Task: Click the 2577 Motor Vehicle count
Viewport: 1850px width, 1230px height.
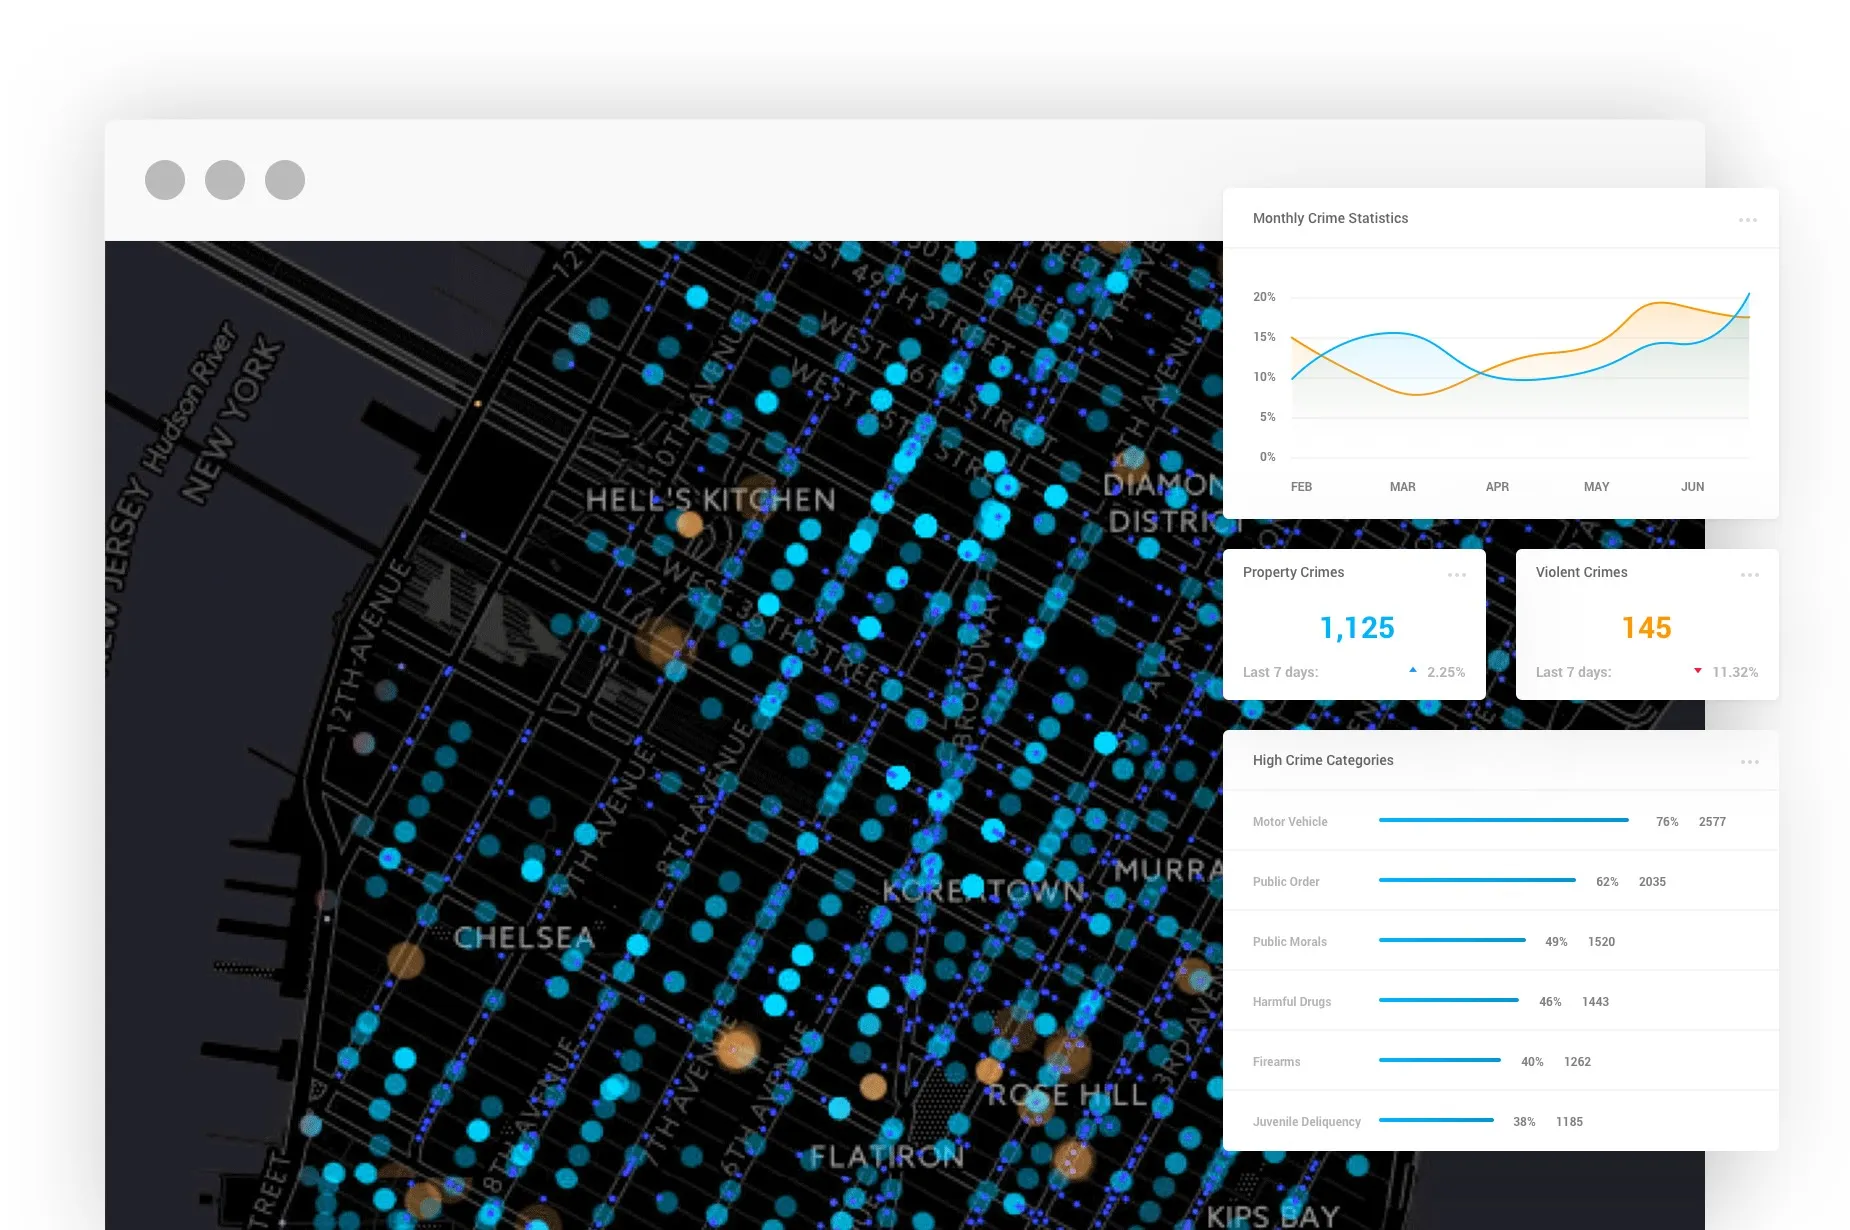Action: pos(1712,822)
